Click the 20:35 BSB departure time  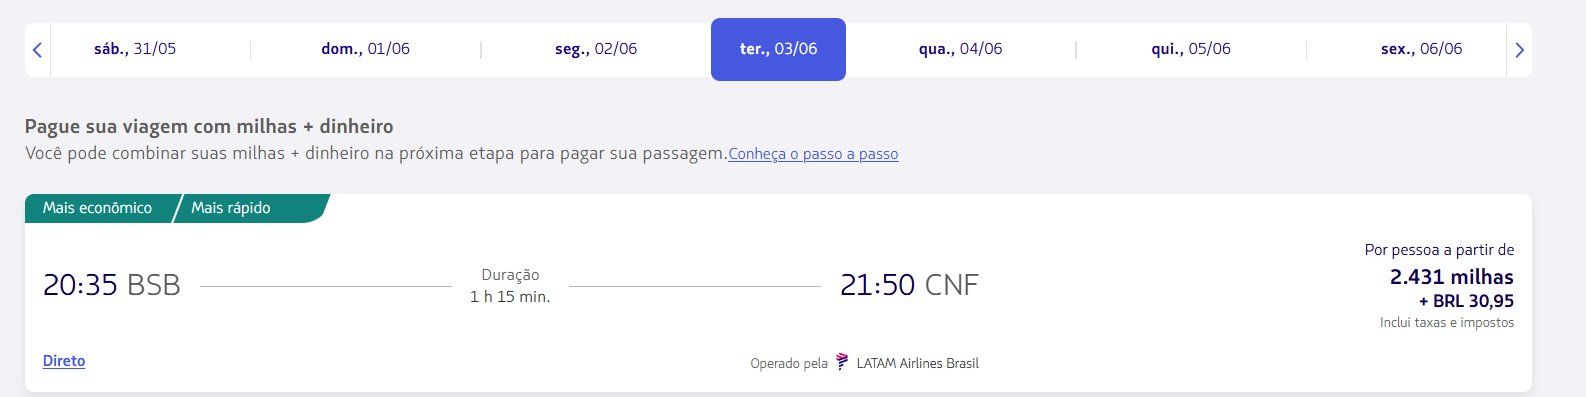tap(112, 285)
